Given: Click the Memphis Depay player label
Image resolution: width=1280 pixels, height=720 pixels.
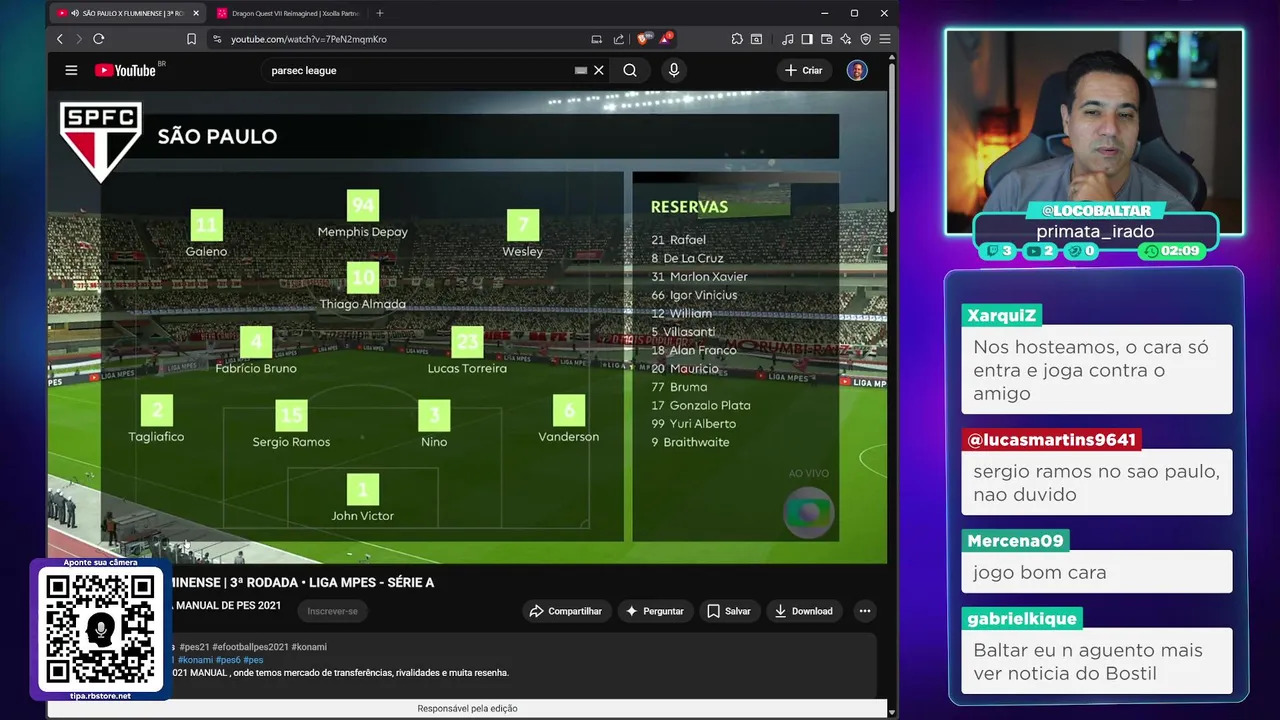Looking at the screenshot, I should pos(362,232).
